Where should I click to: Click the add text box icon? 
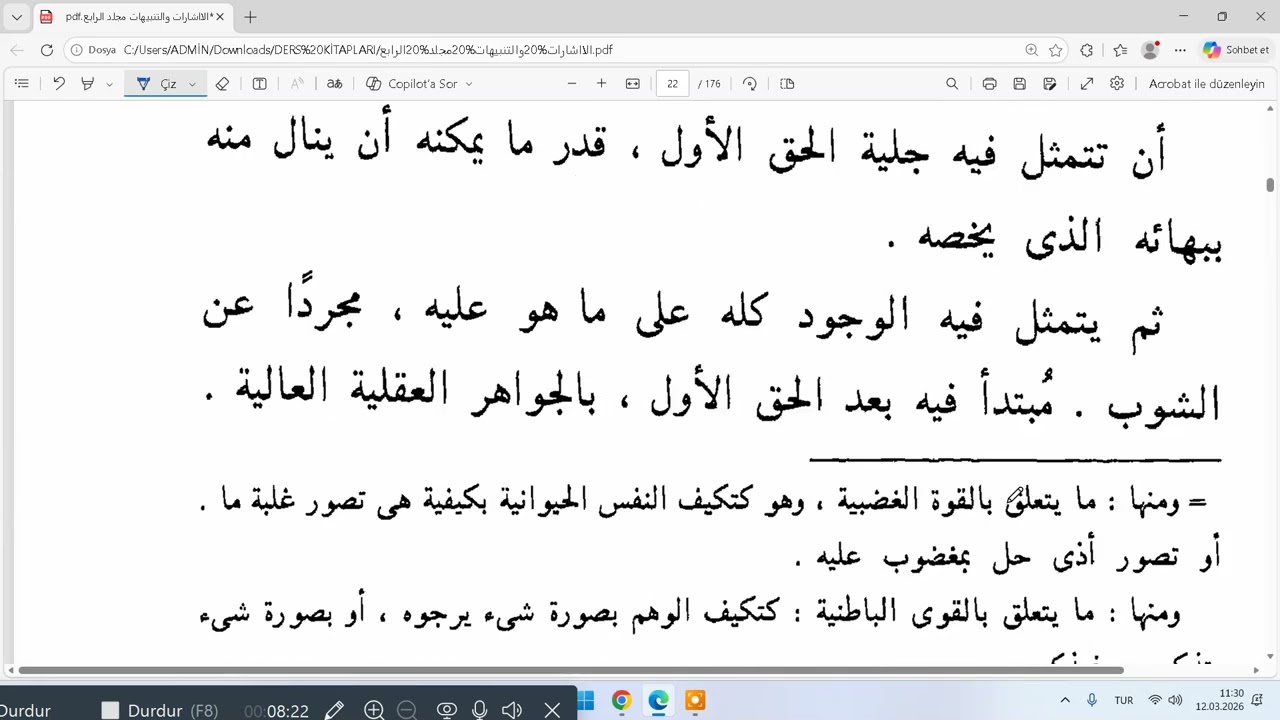coord(260,84)
